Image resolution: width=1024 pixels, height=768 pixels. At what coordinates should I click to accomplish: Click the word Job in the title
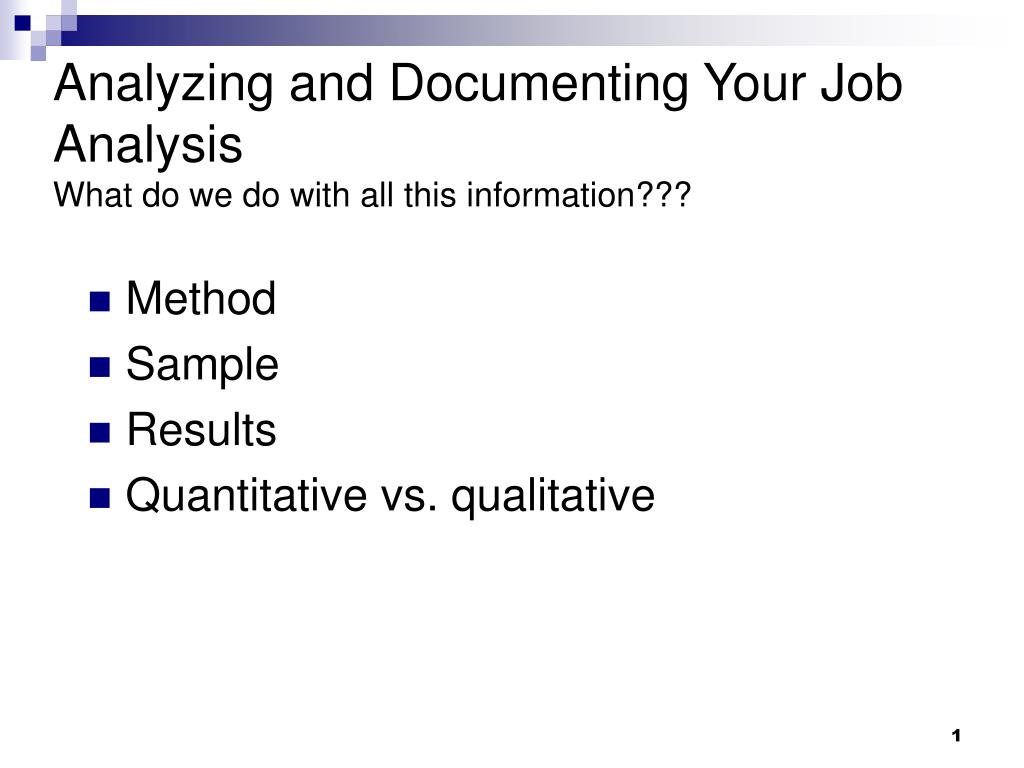point(862,83)
